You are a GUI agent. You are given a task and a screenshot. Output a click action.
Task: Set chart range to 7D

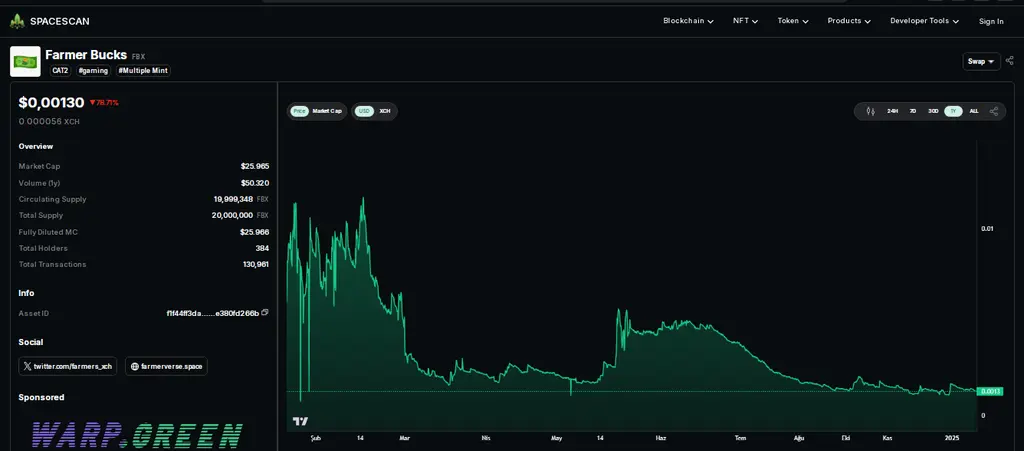click(912, 111)
